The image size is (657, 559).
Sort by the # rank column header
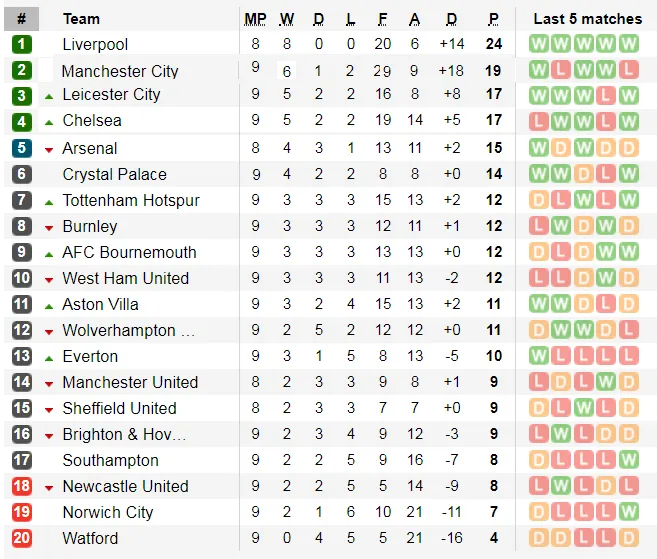(22, 19)
